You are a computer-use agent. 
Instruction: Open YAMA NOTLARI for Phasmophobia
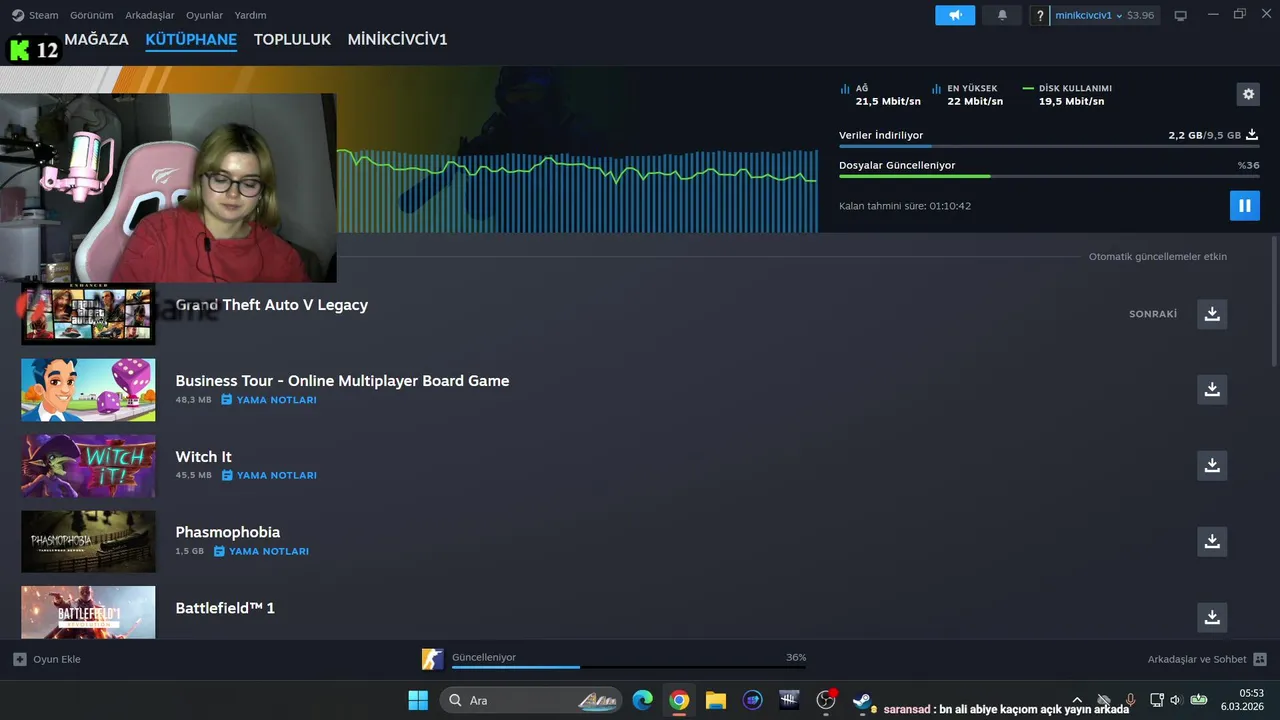(x=261, y=552)
